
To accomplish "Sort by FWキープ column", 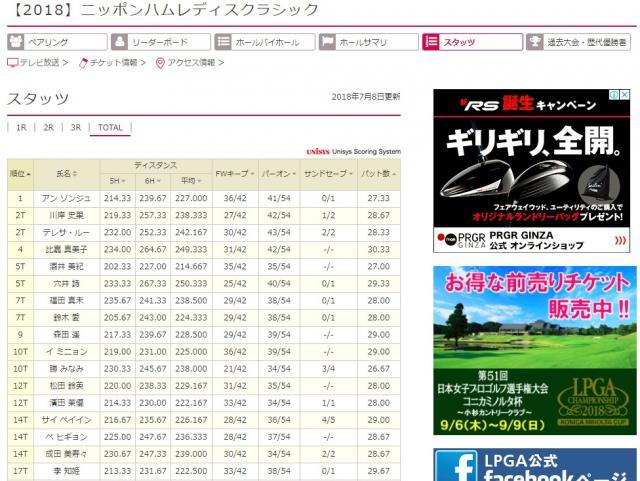I will pyautogui.click(x=235, y=174).
